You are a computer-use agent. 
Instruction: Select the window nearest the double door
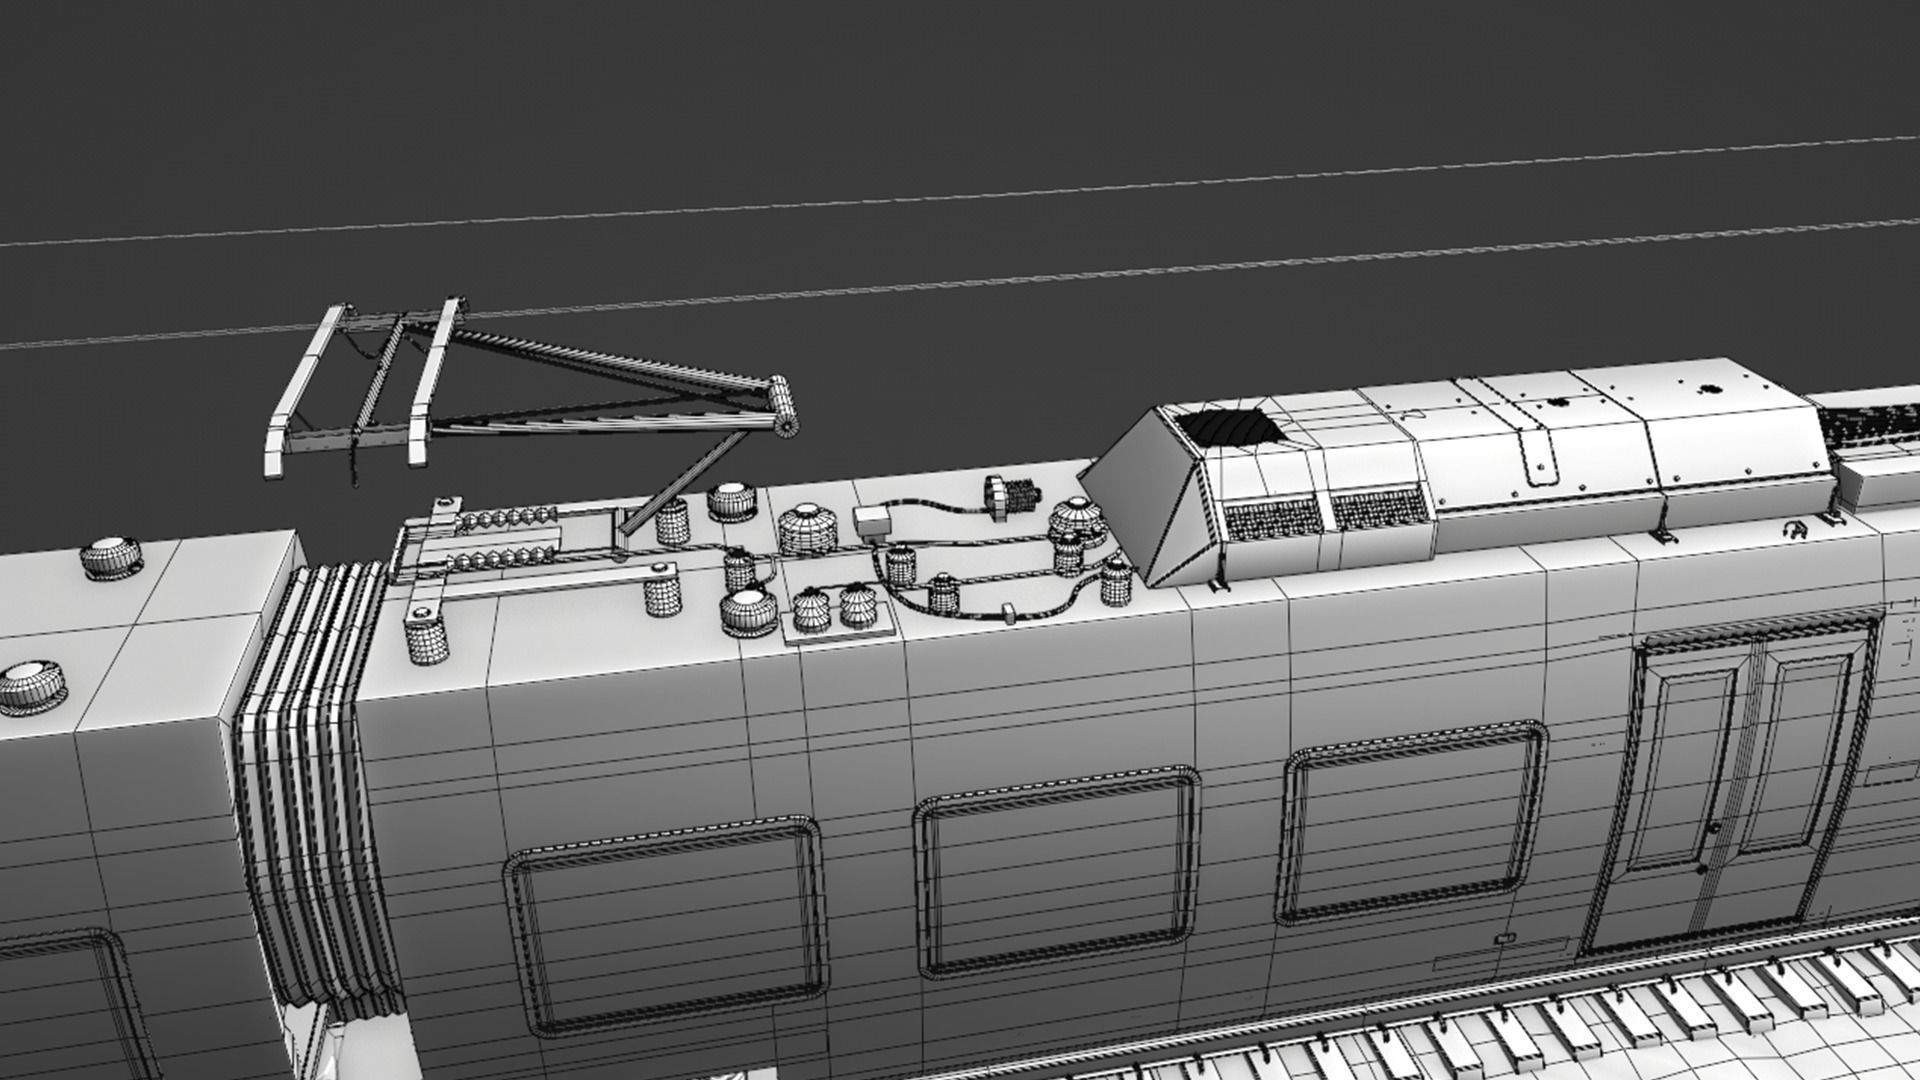1412,825
